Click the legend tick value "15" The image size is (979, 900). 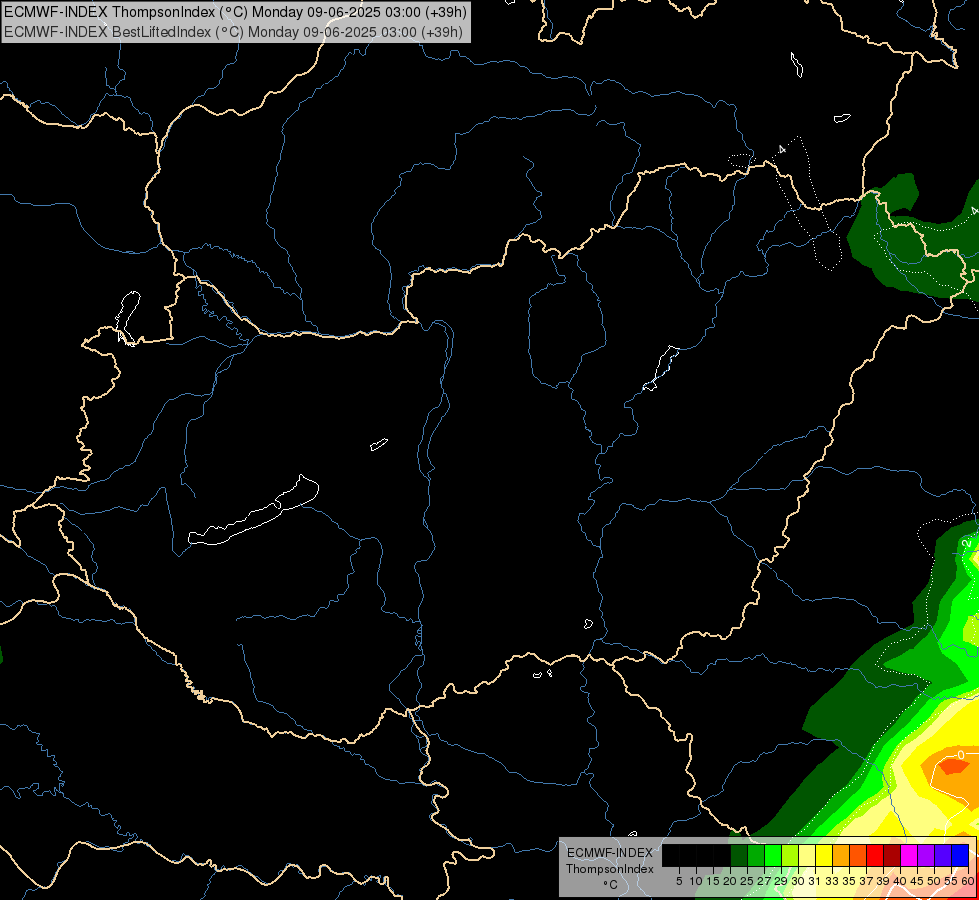(x=713, y=881)
